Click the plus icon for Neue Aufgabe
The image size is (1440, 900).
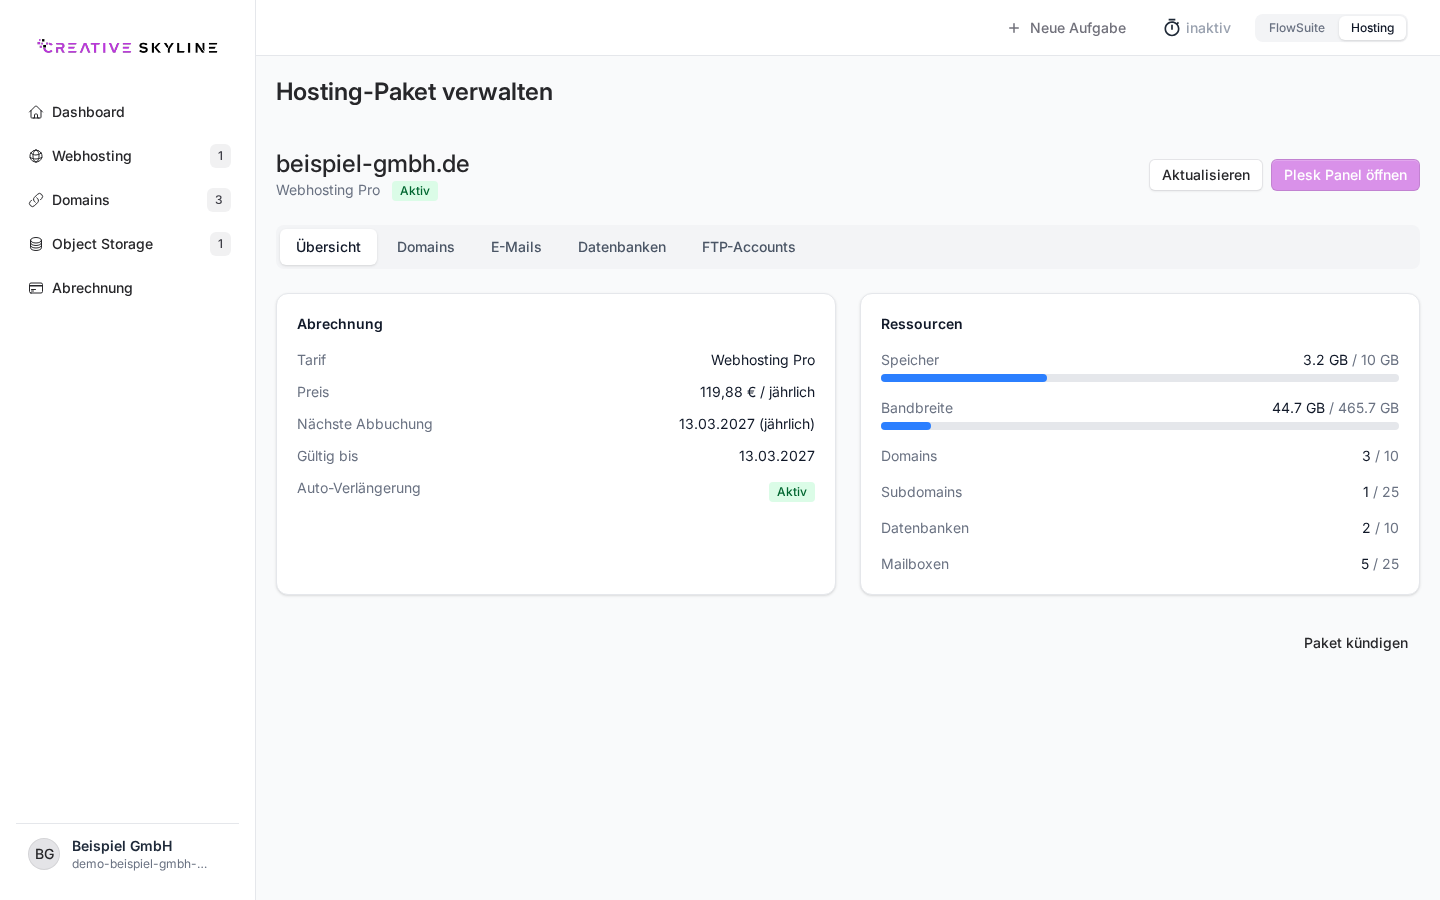(x=1014, y=28)
